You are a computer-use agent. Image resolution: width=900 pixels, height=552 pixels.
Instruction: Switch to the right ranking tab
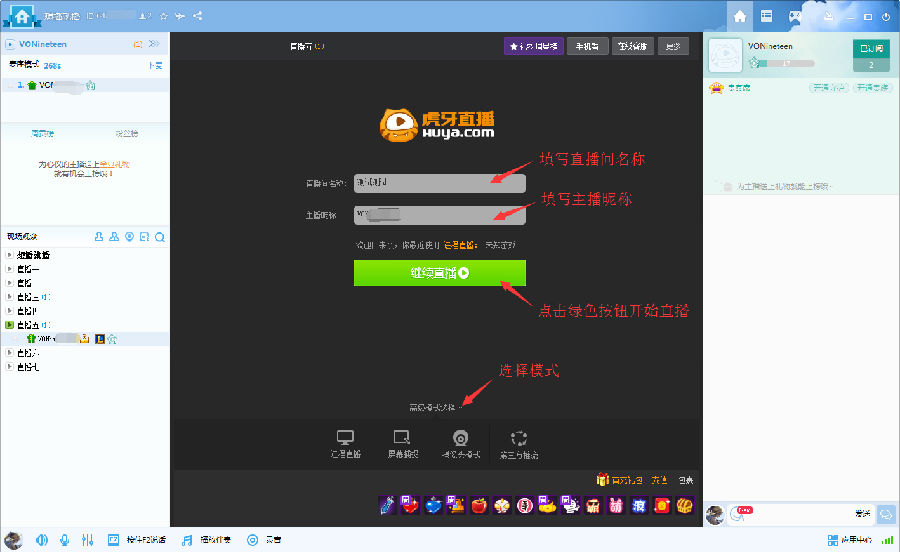[x=126, y=133]
